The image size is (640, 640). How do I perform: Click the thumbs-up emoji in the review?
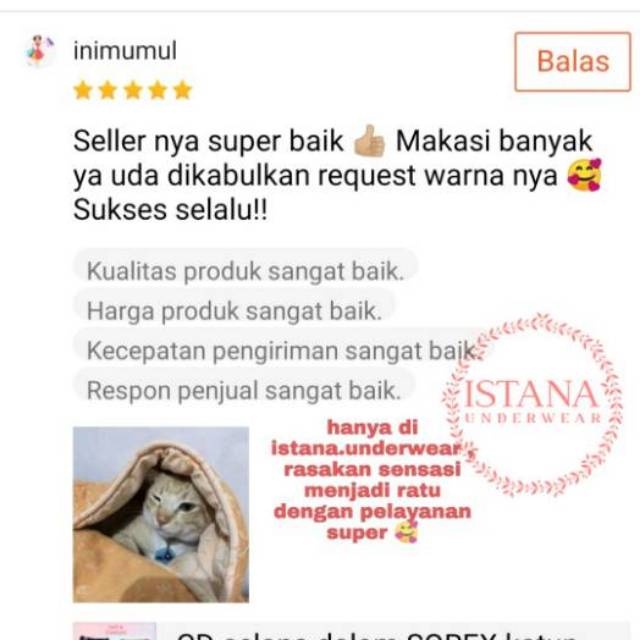369,141
